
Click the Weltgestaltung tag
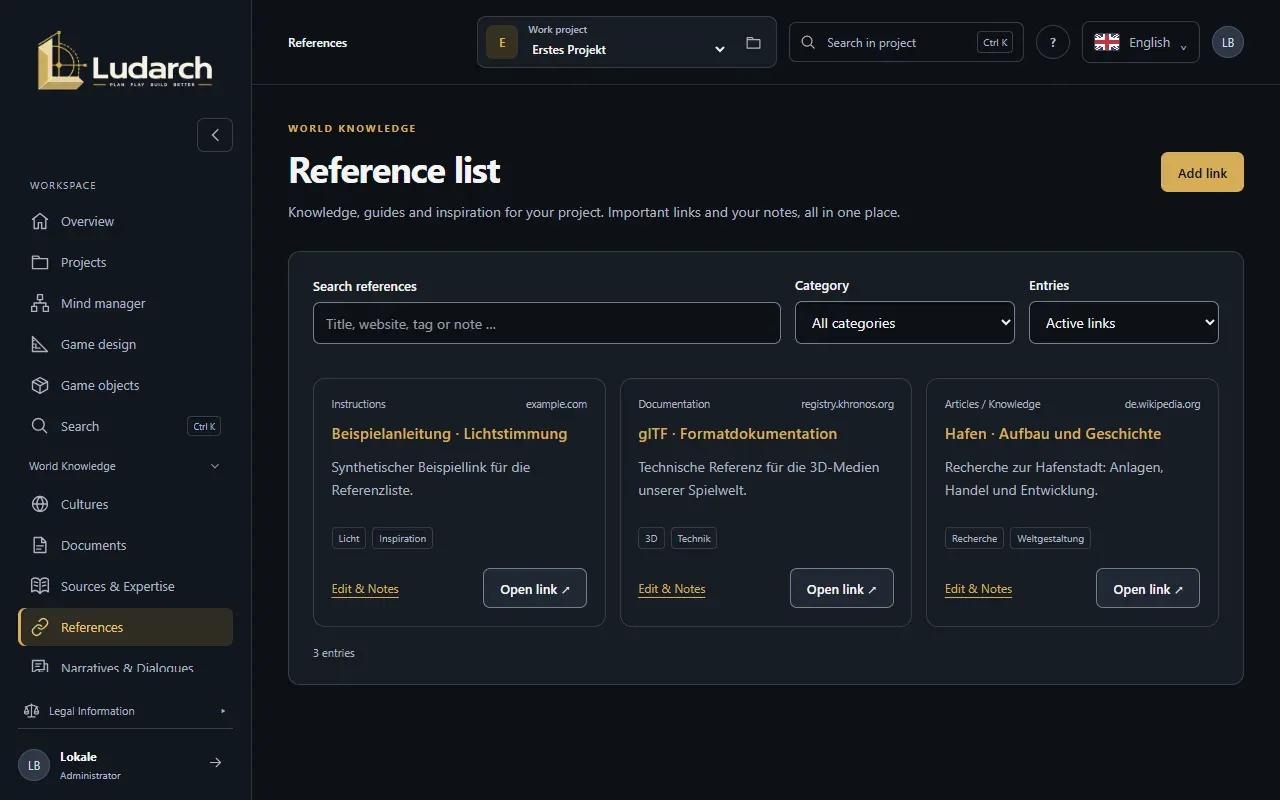[x=1050, y=538]
